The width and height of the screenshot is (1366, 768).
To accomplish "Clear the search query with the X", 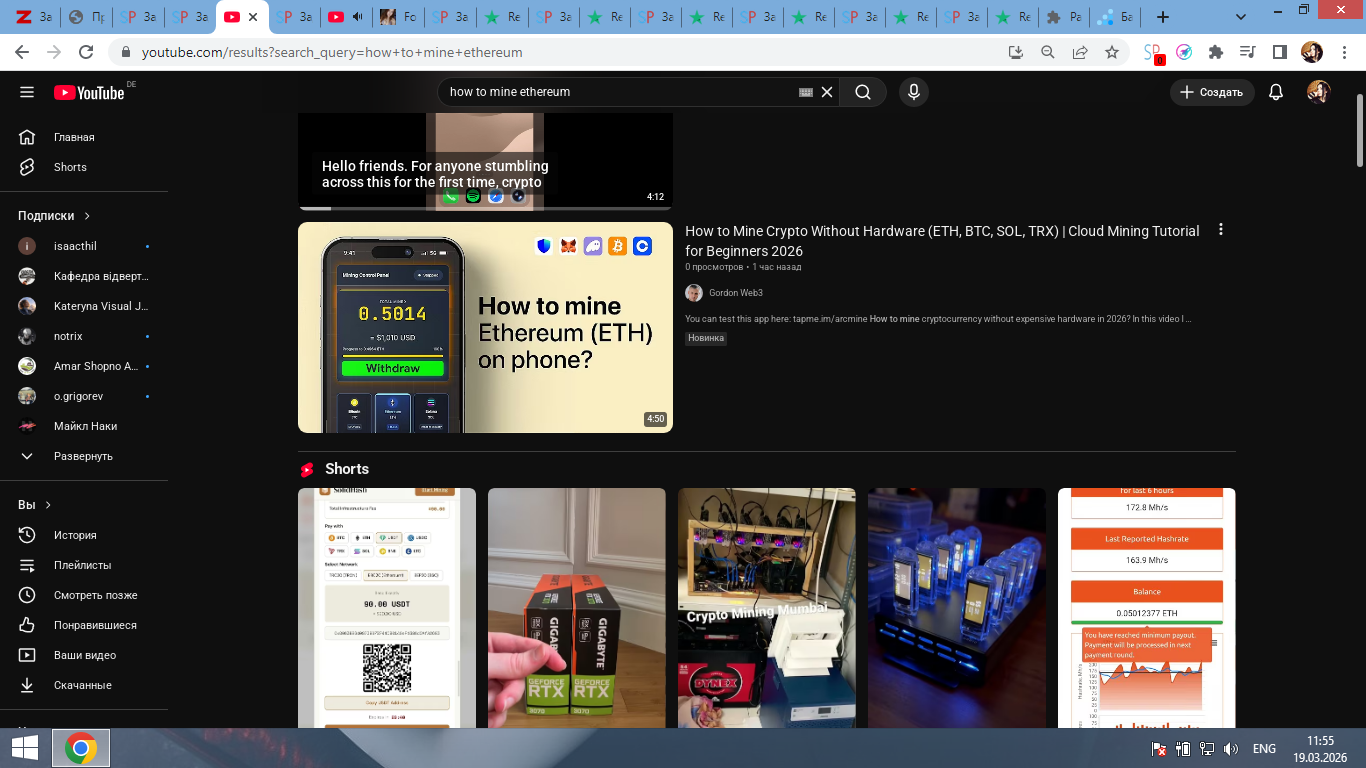I will 827,92.
